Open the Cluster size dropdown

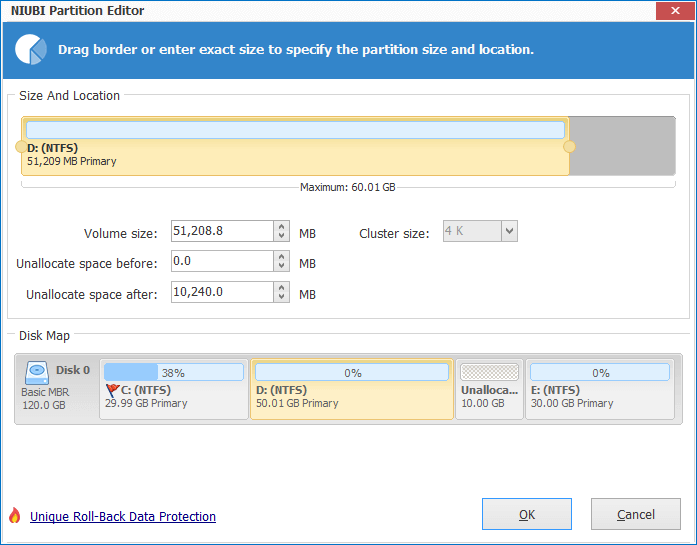[509, 231]
